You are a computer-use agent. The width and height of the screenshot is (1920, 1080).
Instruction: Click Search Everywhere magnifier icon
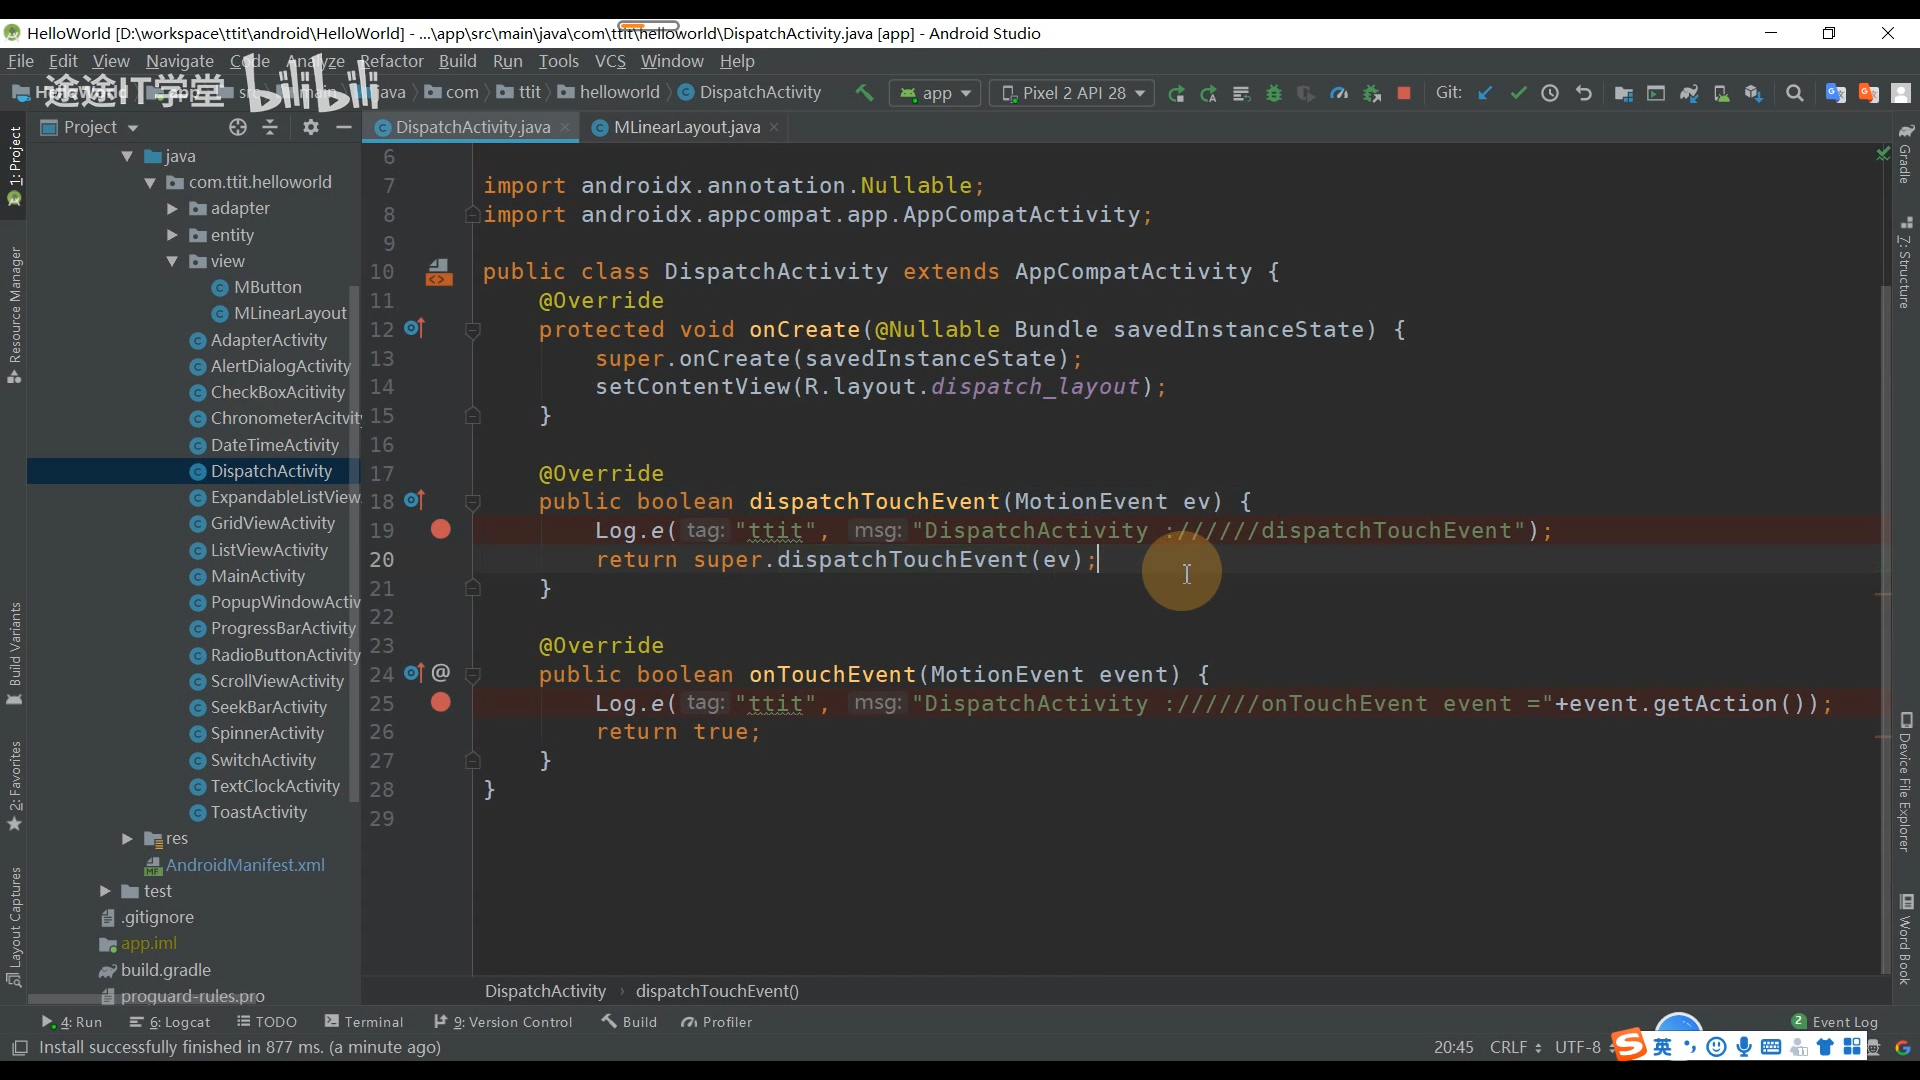pyautogui.click(x=1795, y=93)
